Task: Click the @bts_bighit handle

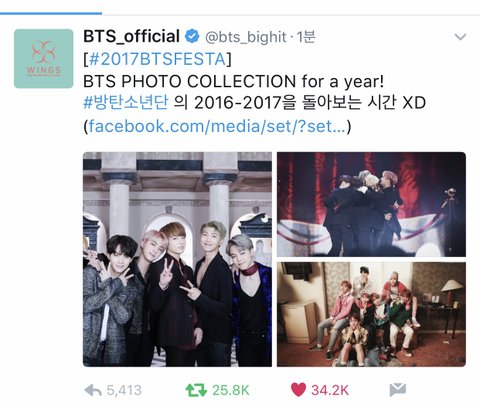Action: point(245,37)
